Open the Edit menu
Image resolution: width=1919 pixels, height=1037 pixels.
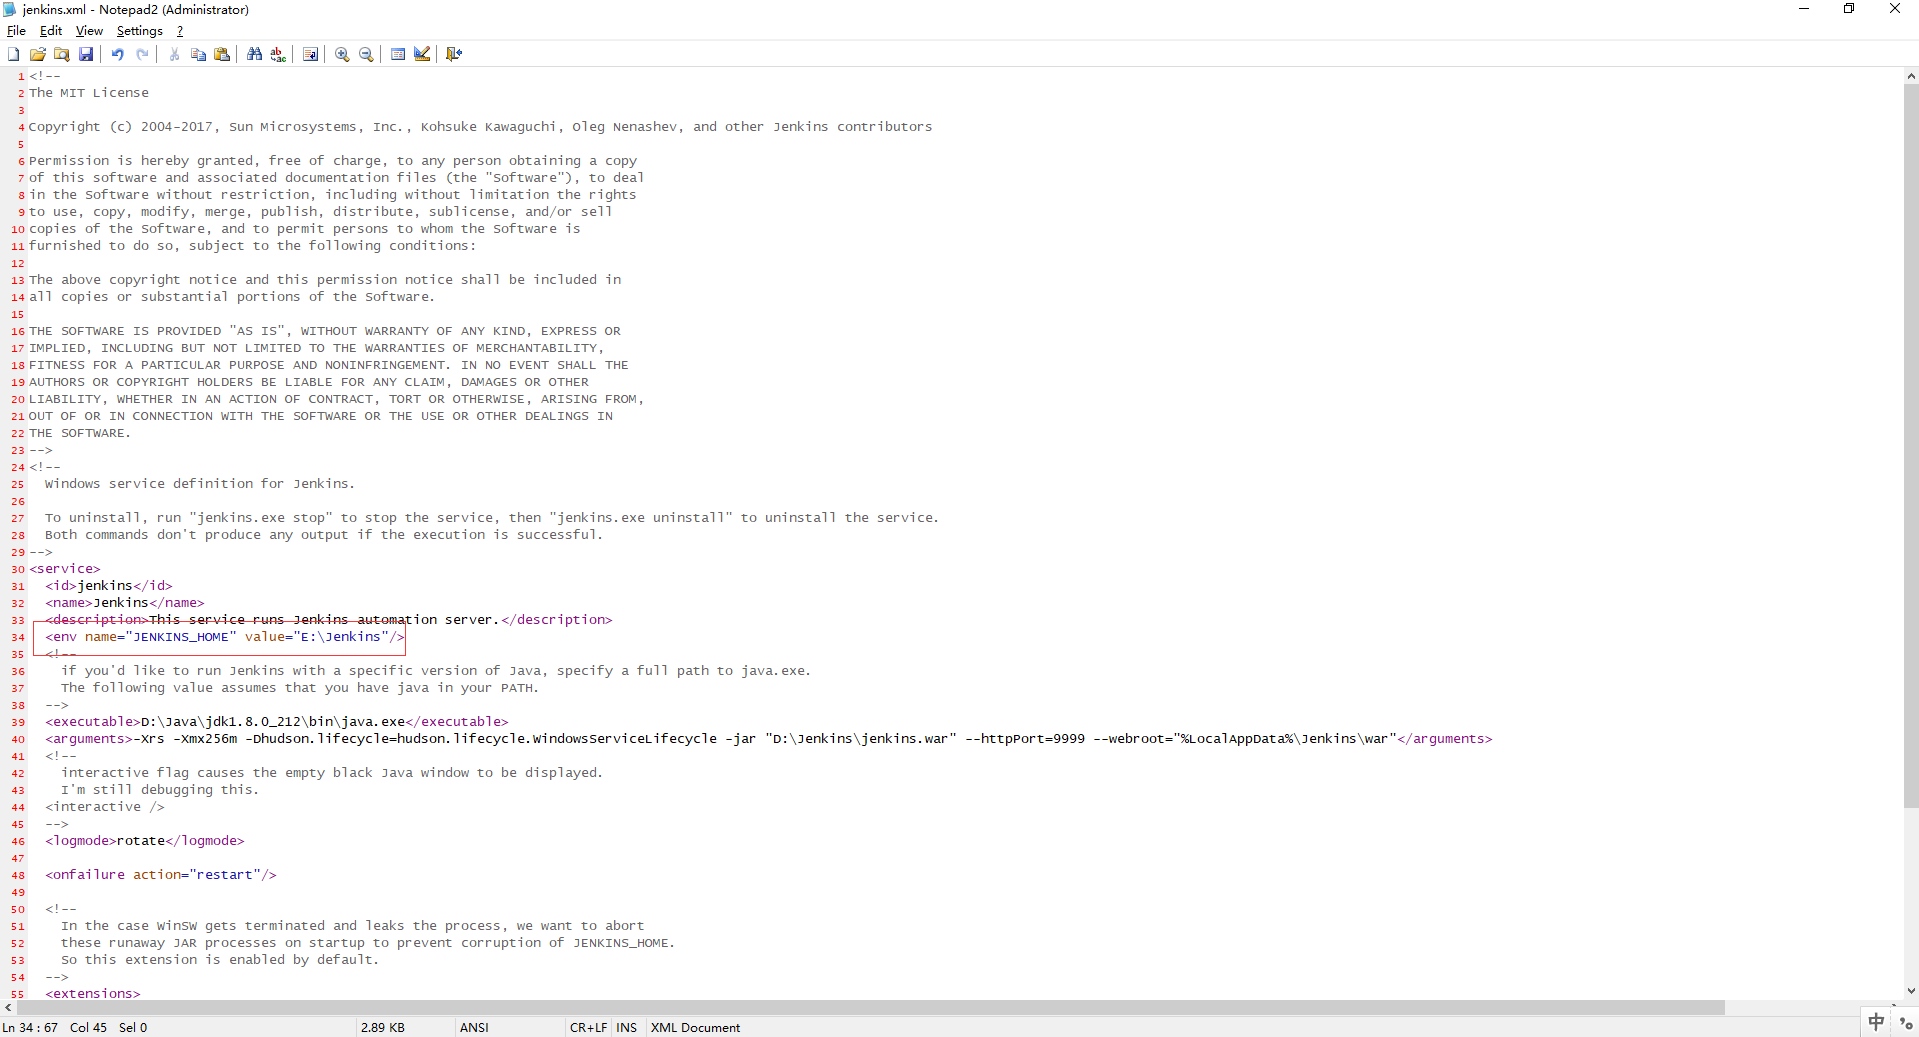51,31
